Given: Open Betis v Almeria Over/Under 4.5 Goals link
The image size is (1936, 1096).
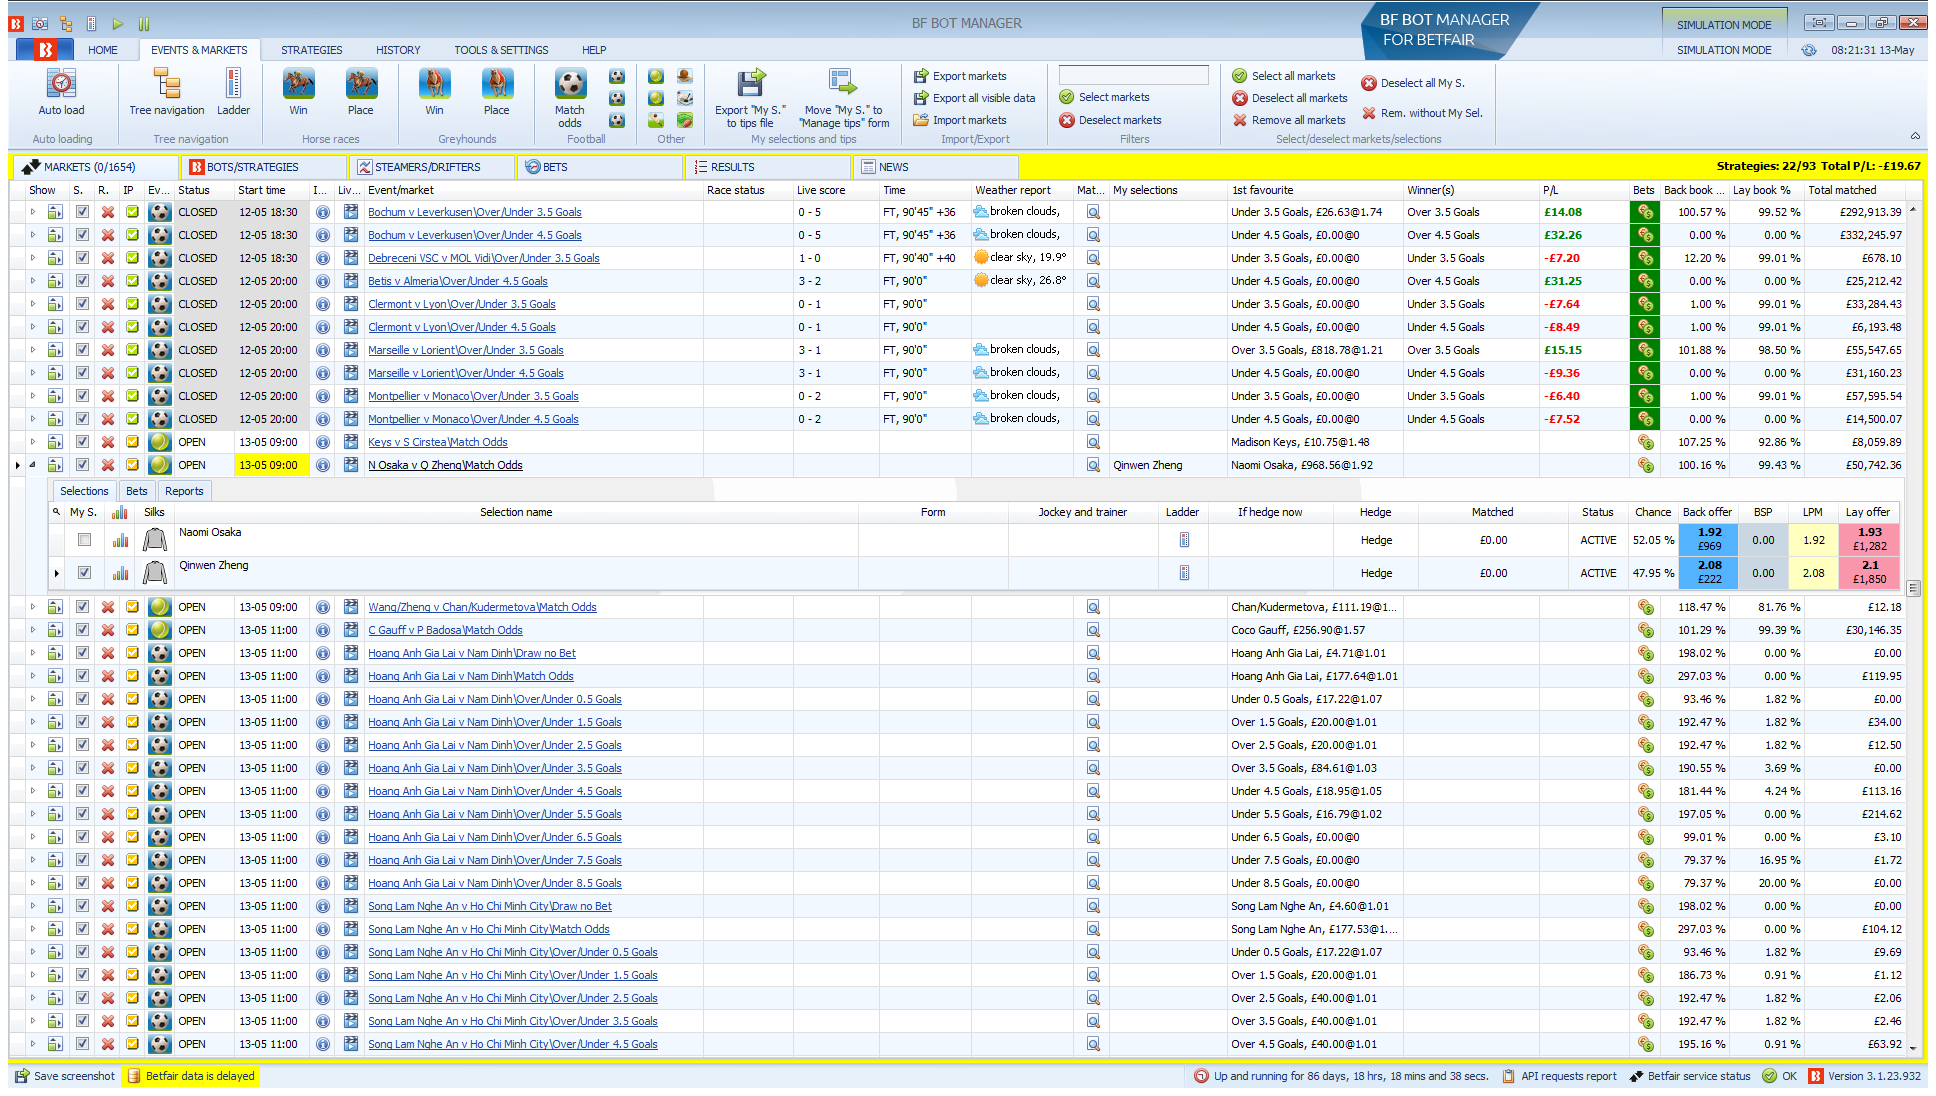Looking at the screenshot, I should click(x=457, y=281).
